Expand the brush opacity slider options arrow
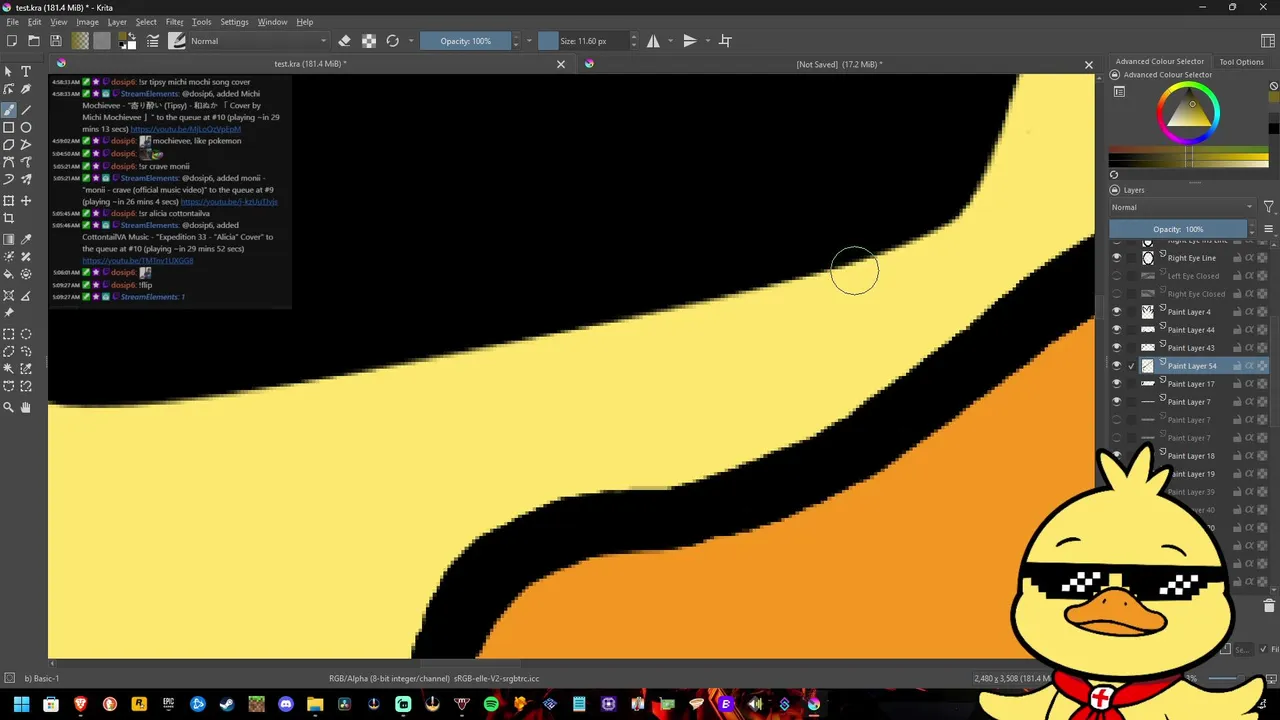Viewport: 1280px width, 720px height. pos(529,41)
